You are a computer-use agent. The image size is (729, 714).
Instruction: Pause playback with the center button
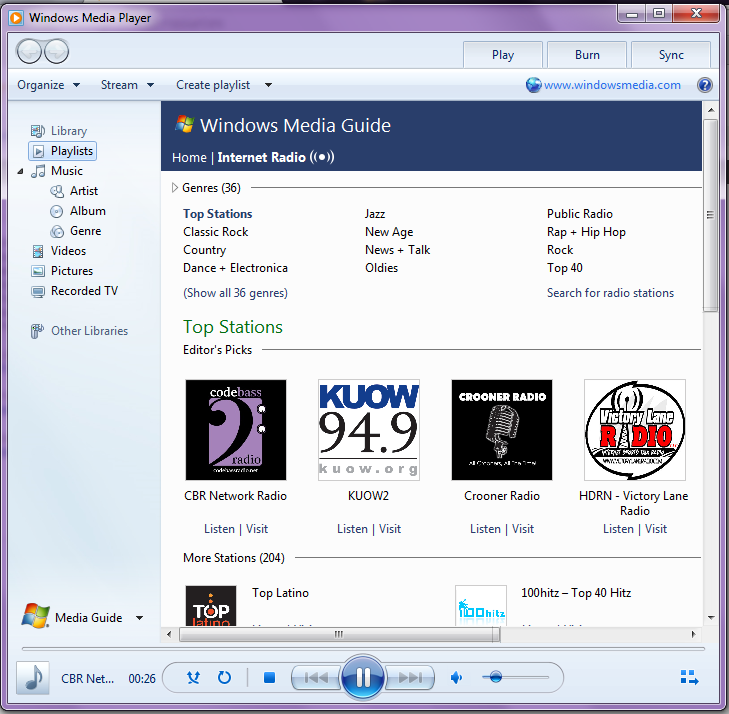pyautogui.click(x=363, y=677)
